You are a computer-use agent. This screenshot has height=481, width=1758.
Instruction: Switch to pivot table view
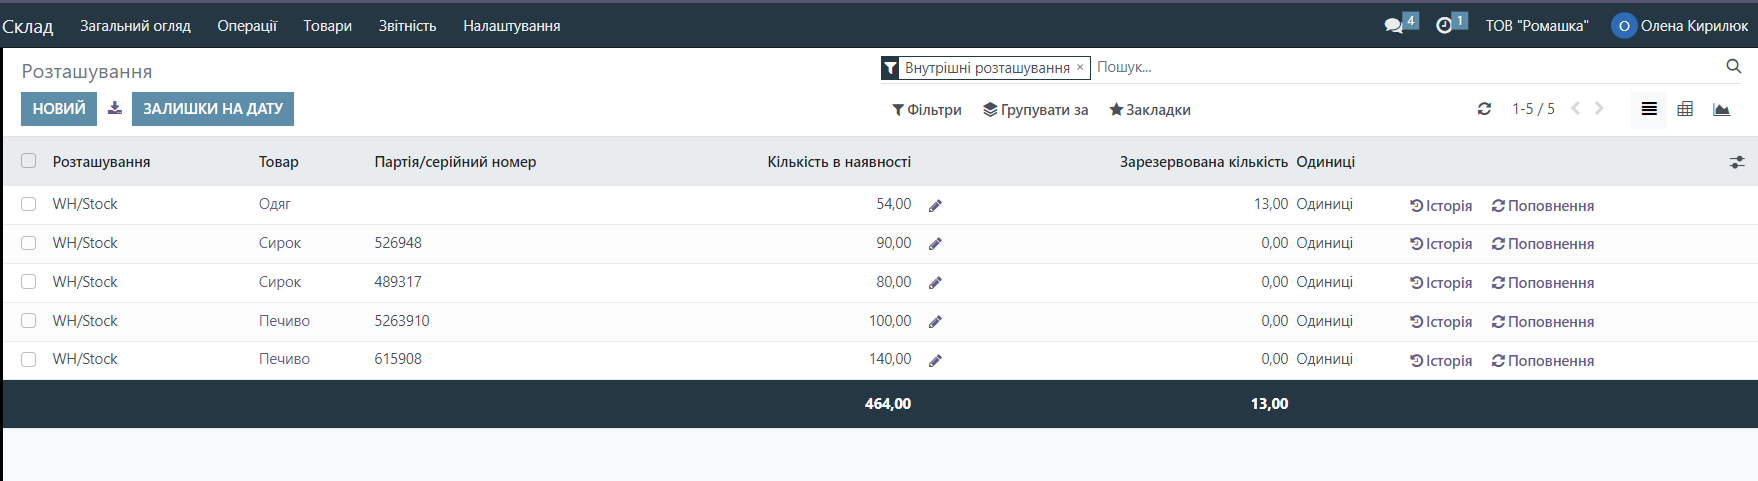pyautogui.click(x=1685, y=109)
